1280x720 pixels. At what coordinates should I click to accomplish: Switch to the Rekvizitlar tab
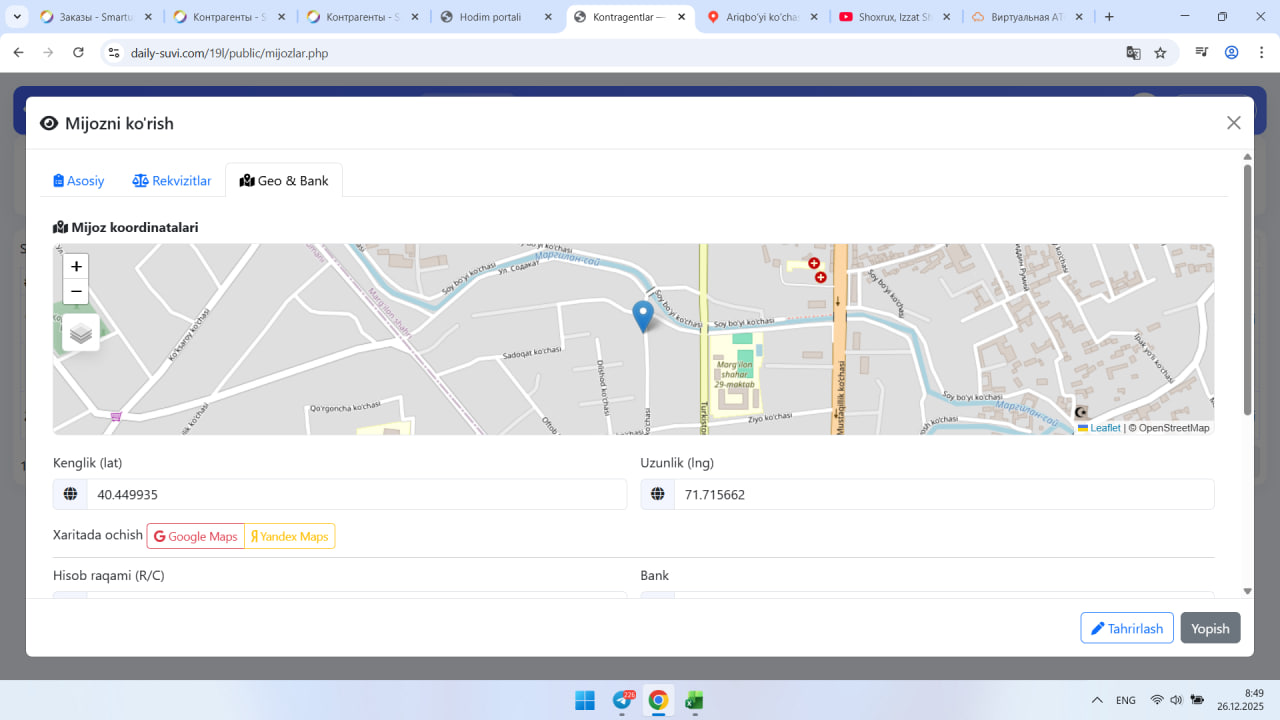click(x=172, y=181)
